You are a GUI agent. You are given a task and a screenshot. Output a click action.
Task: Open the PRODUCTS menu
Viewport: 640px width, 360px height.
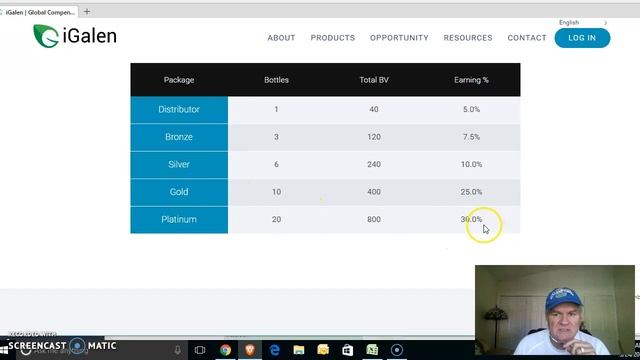[x=333, y=38]
